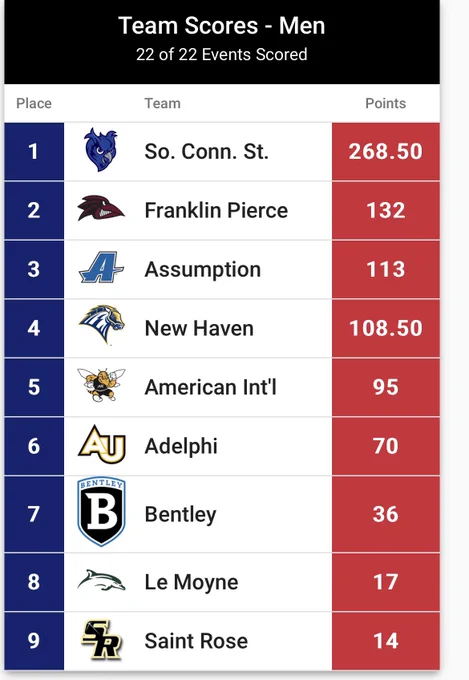Screen dimensions: 469x680
Task: Open the Franklin Pierce team name
Action: (x=216, y=211)
